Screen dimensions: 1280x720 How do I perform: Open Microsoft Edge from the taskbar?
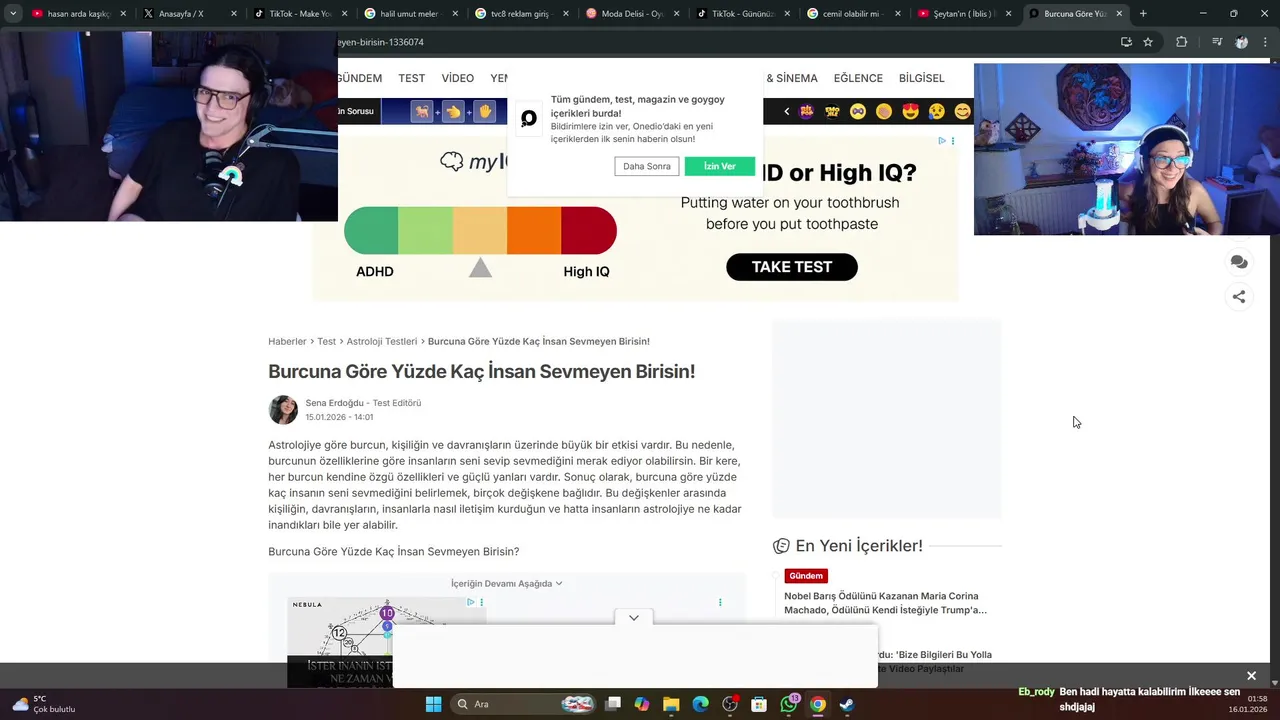pos(701,704)
